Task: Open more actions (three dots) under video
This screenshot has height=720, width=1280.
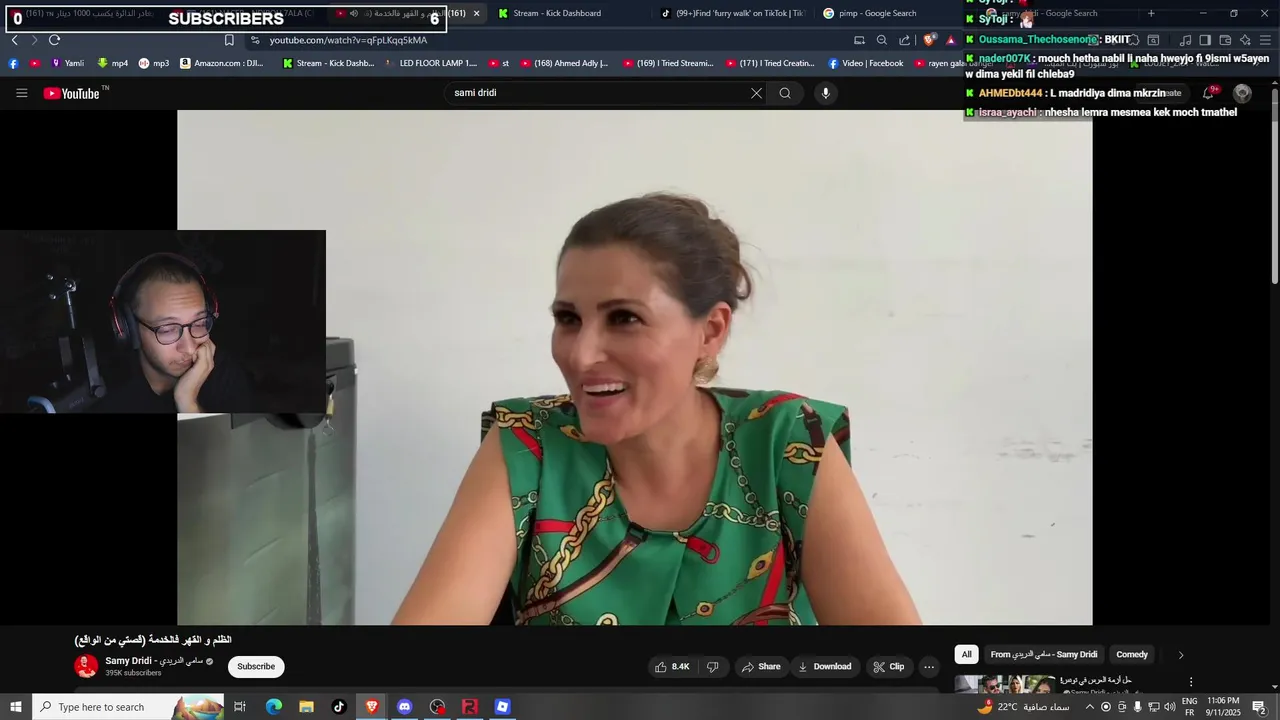Action: tap(929, 667)
